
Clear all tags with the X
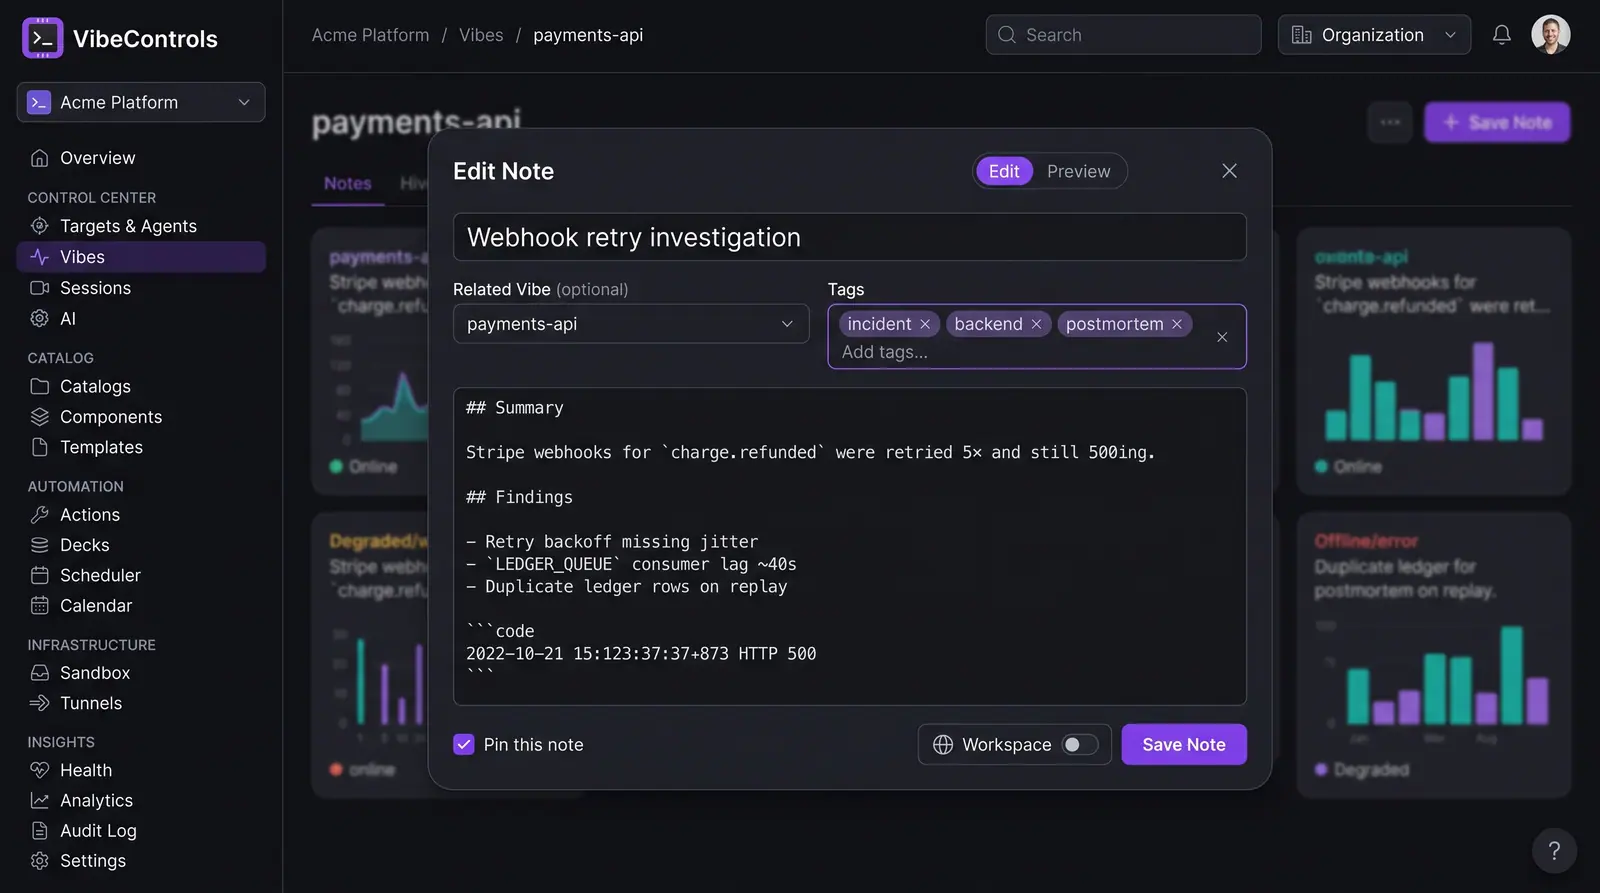1222,337
